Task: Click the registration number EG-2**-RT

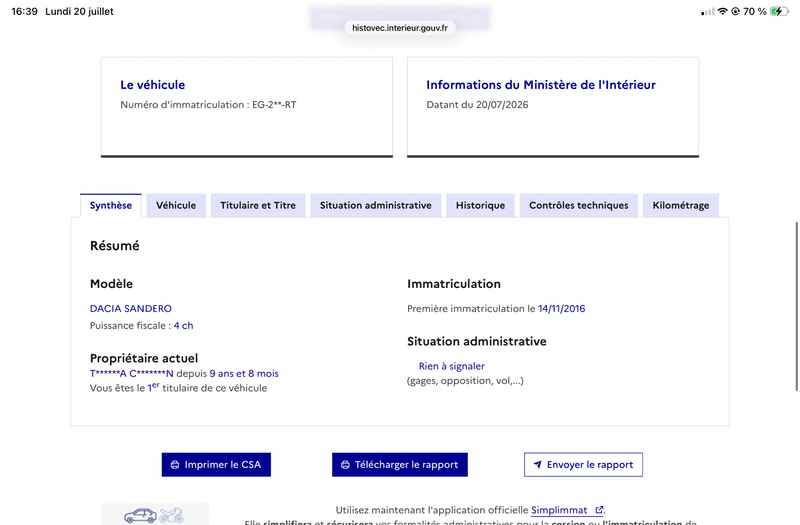Action: click(x=274, y=105)
